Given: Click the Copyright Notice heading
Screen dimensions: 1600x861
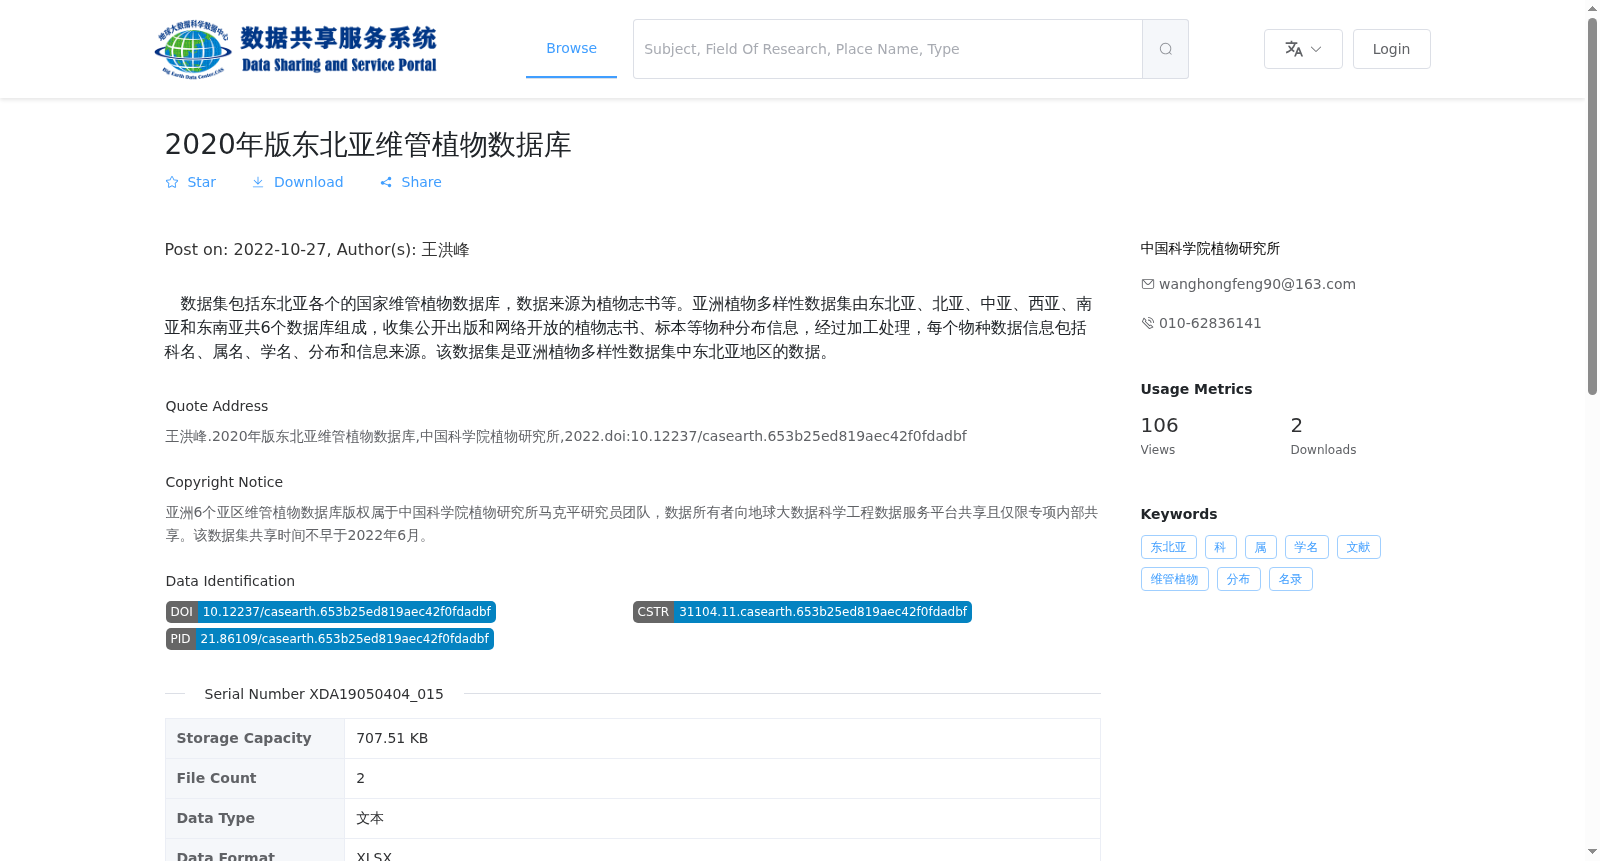Looking at the screenshot, I should pyautogui.click(x=224, y=482).
